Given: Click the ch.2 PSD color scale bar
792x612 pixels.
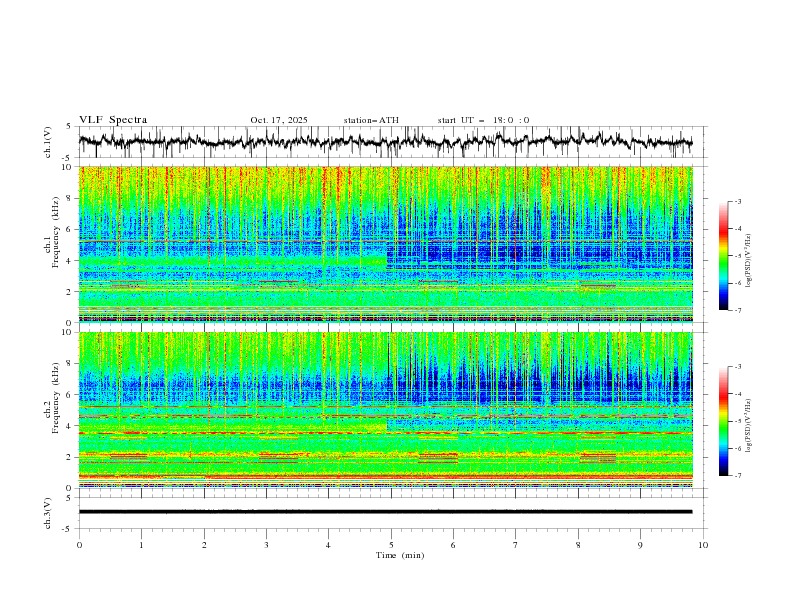Looking at the screenshot, I should coord(723,421).
